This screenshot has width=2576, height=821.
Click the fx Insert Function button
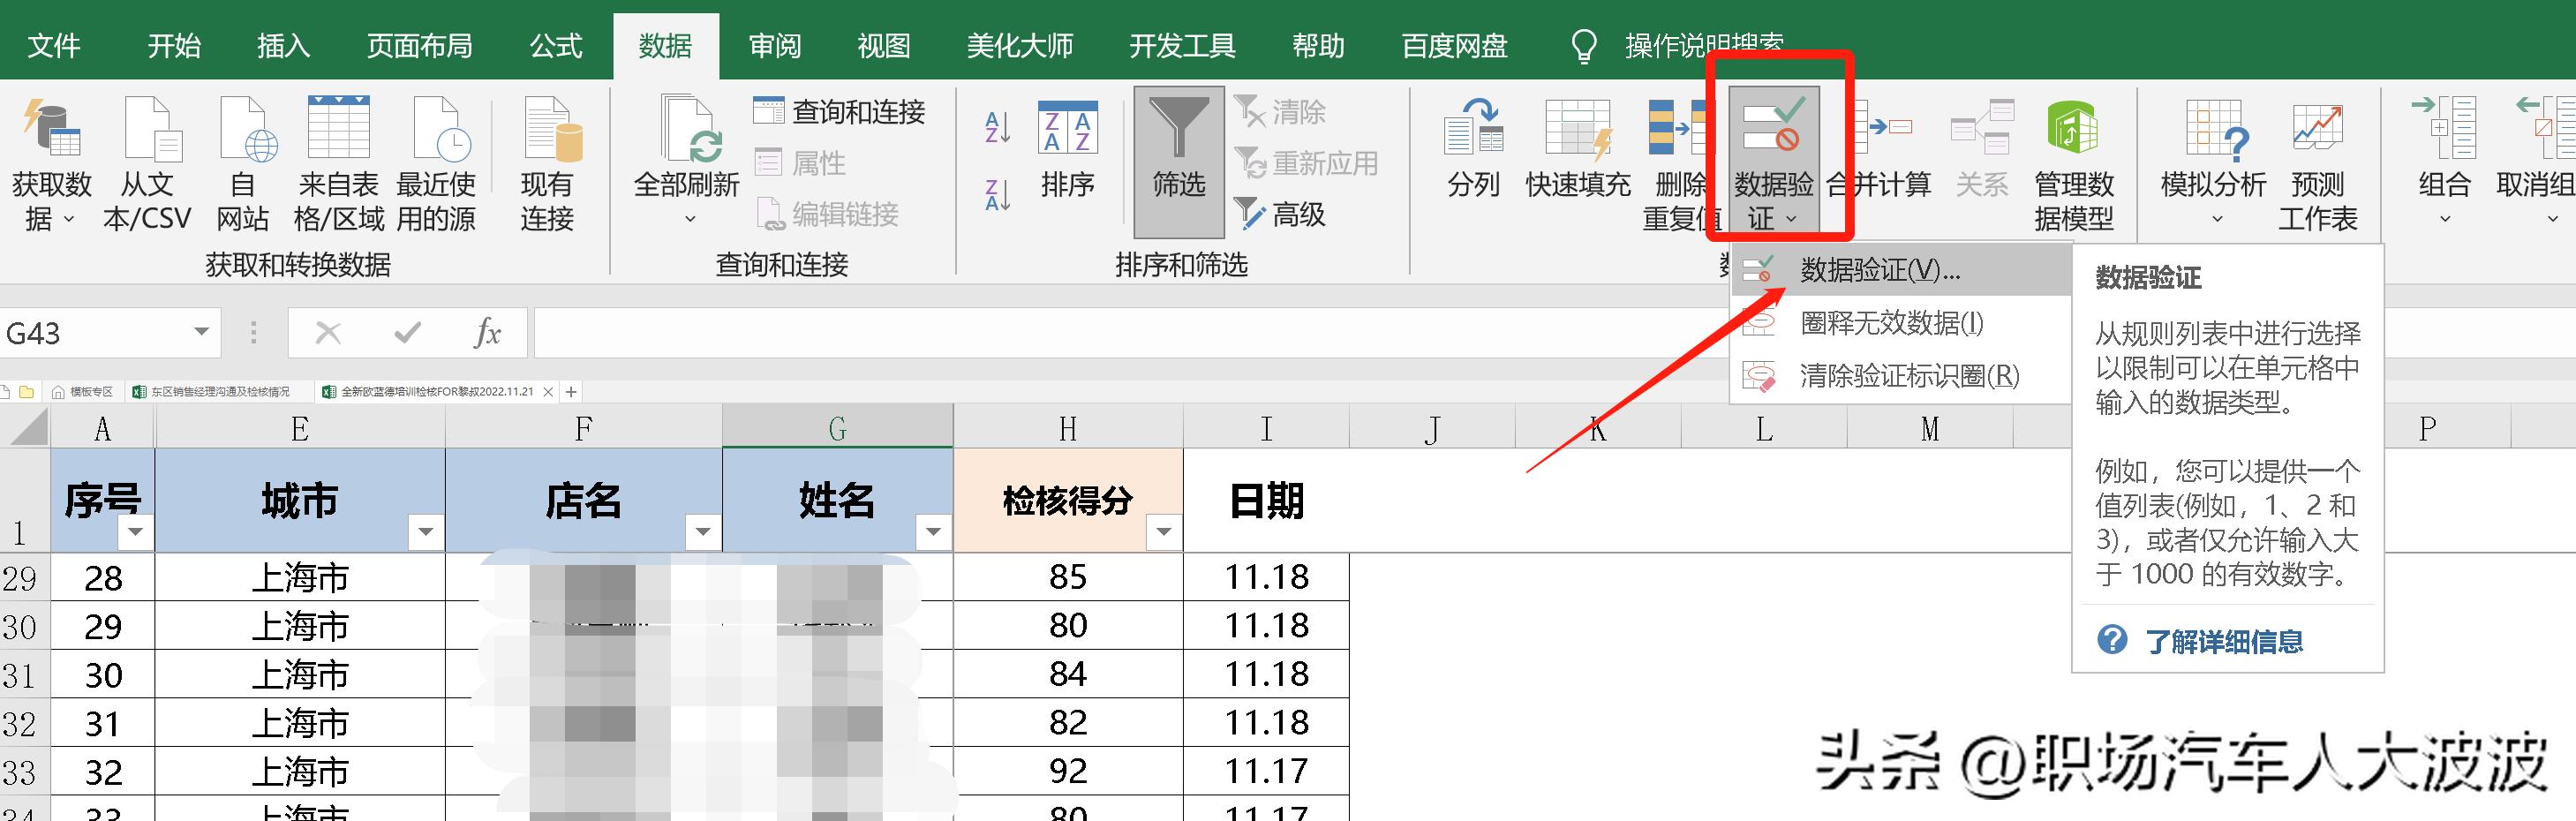(x=487, y=332)
